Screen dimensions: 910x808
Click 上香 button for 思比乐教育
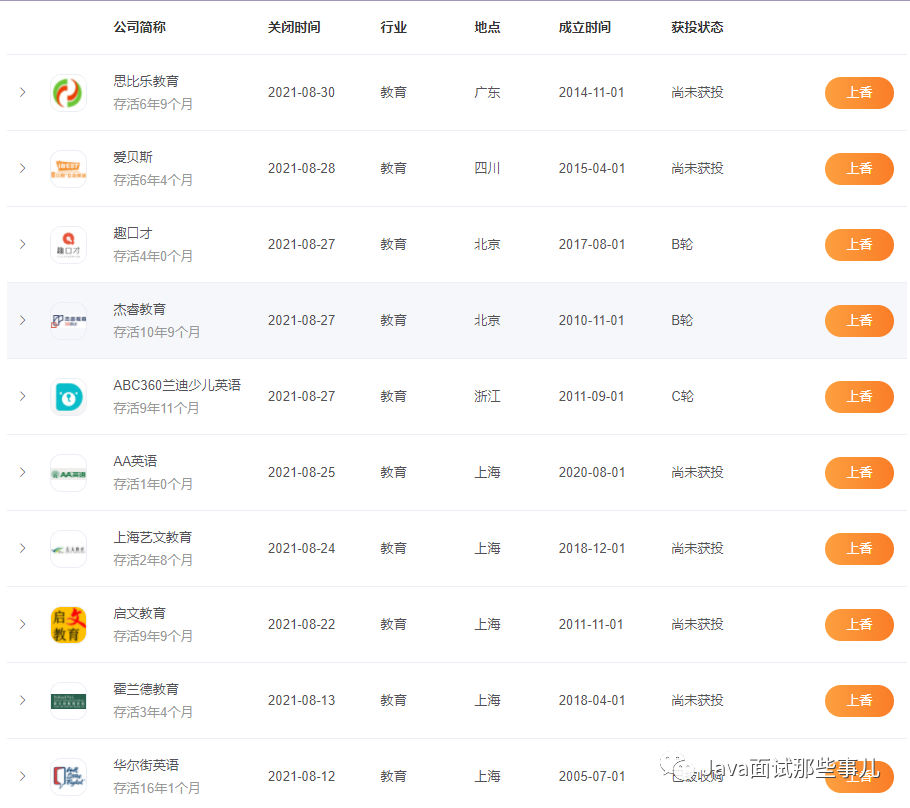[859, 93]
